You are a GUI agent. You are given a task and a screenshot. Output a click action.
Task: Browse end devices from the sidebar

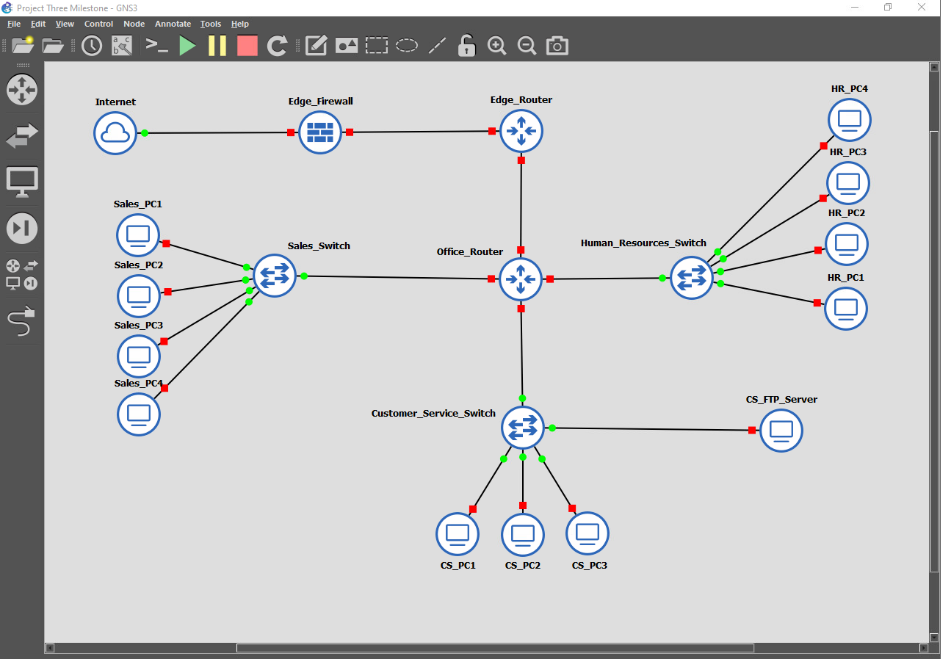point(22,181)
